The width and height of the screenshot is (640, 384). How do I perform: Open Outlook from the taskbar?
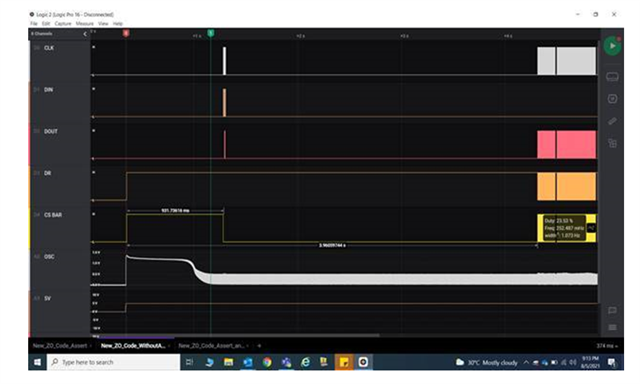pos(247,362)
